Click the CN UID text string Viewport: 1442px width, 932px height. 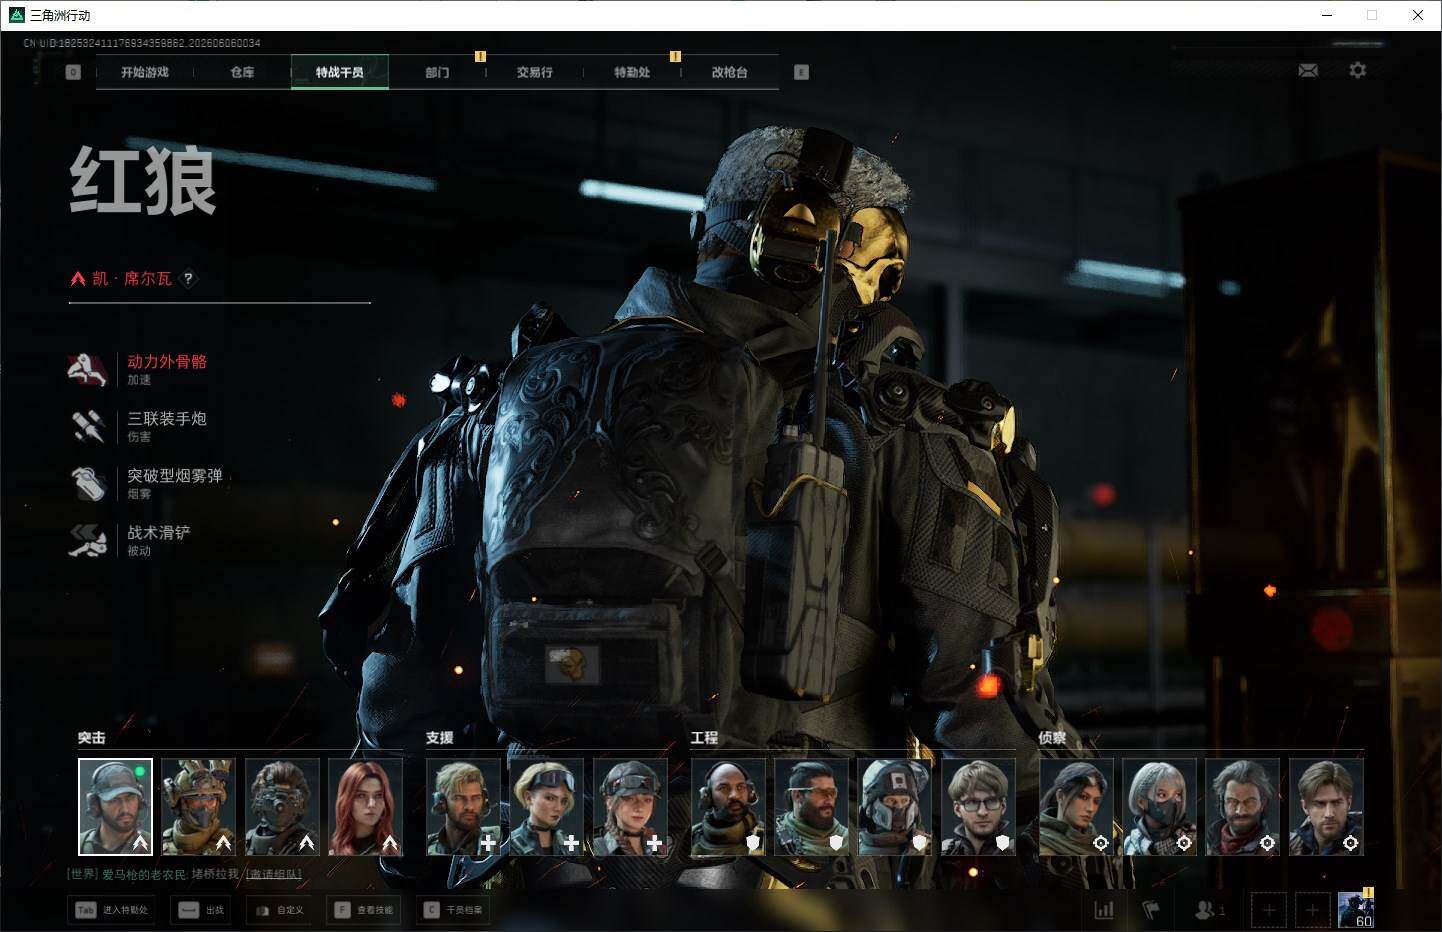[x=142, y=43]
